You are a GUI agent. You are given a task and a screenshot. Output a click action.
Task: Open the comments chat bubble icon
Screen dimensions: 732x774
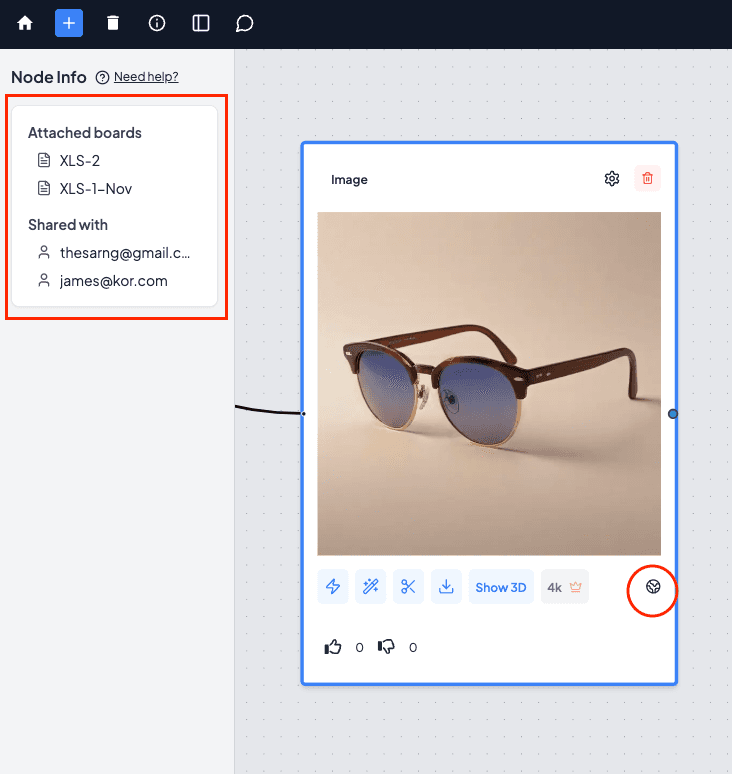pyautogui.click(x=244, y=23)
